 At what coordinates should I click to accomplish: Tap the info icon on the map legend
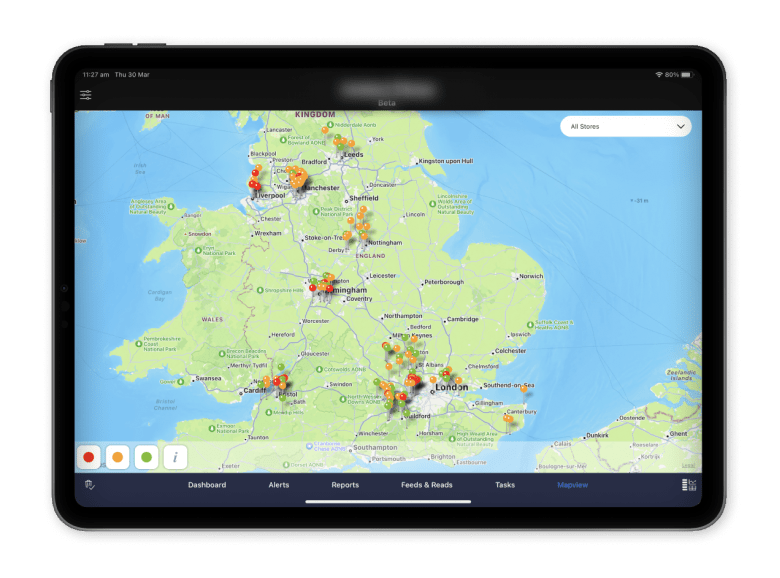[175, 457]
